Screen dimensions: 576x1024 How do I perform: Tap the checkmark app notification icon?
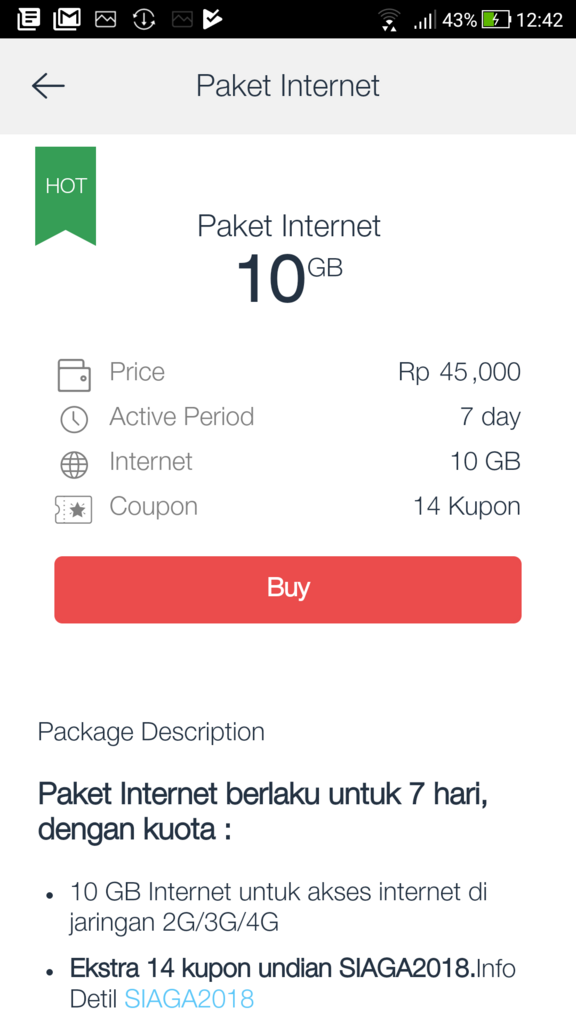(212, 20)
